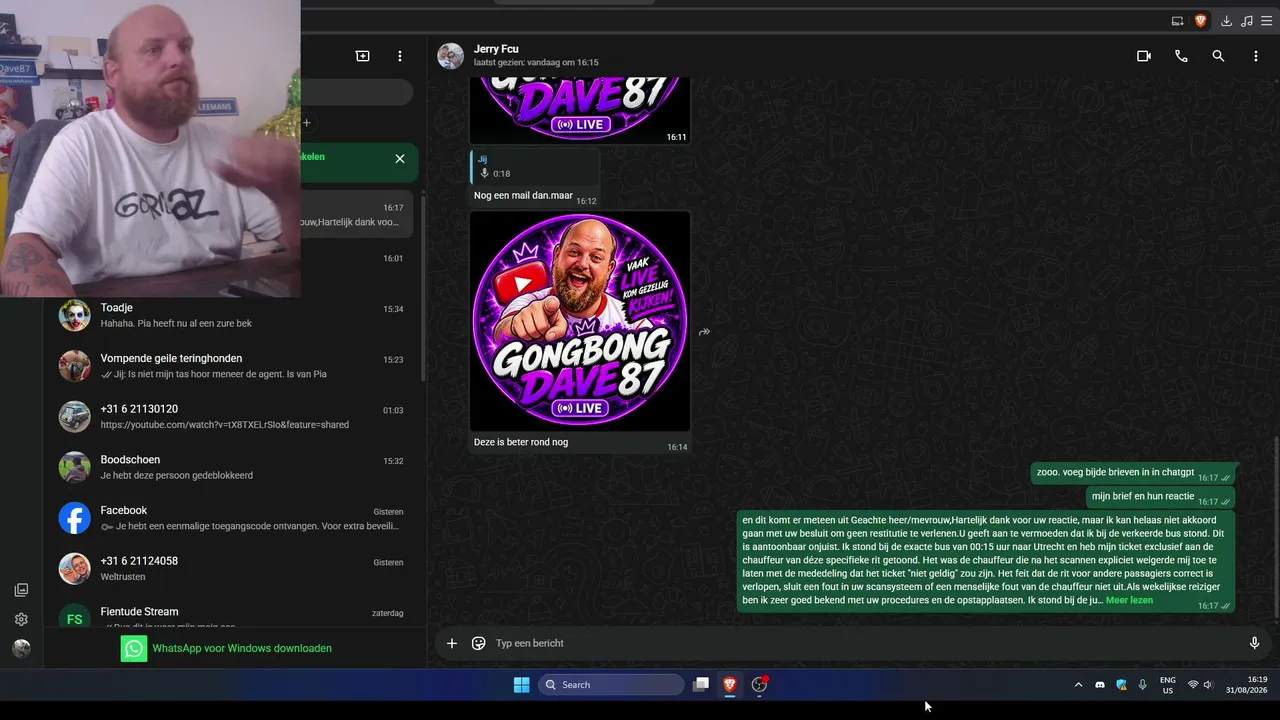
Task: Search within the Jerry Fcu conversation
Action: click(1218, 56)
